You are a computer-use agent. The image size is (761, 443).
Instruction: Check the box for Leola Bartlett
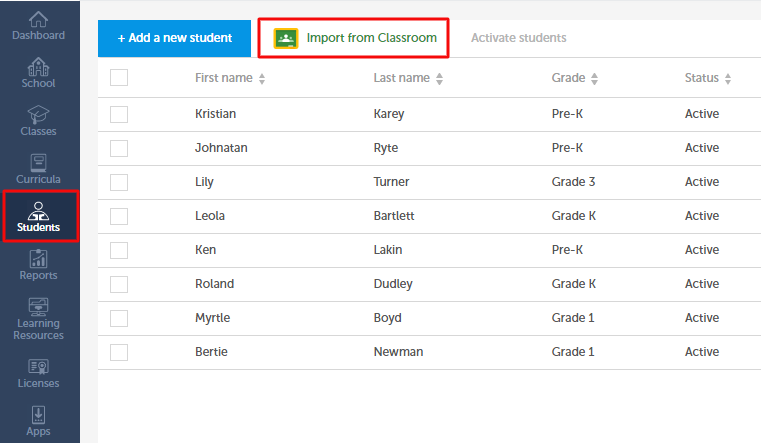(119, 216)
